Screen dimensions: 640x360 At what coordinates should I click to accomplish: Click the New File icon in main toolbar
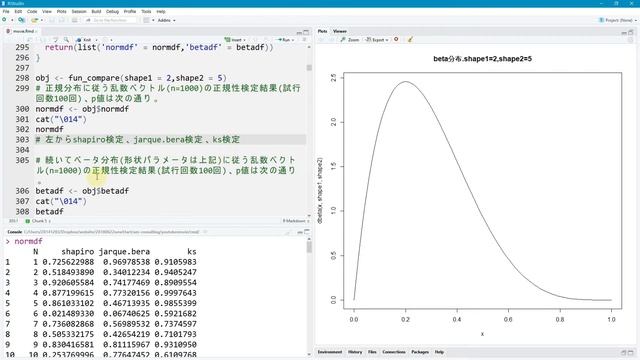4,20
